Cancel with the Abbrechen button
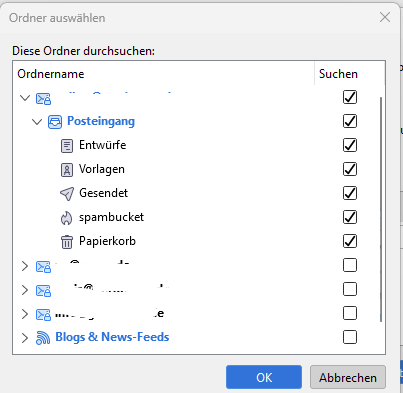The width and height of the screenshot is (403, 393). (348, 377)
